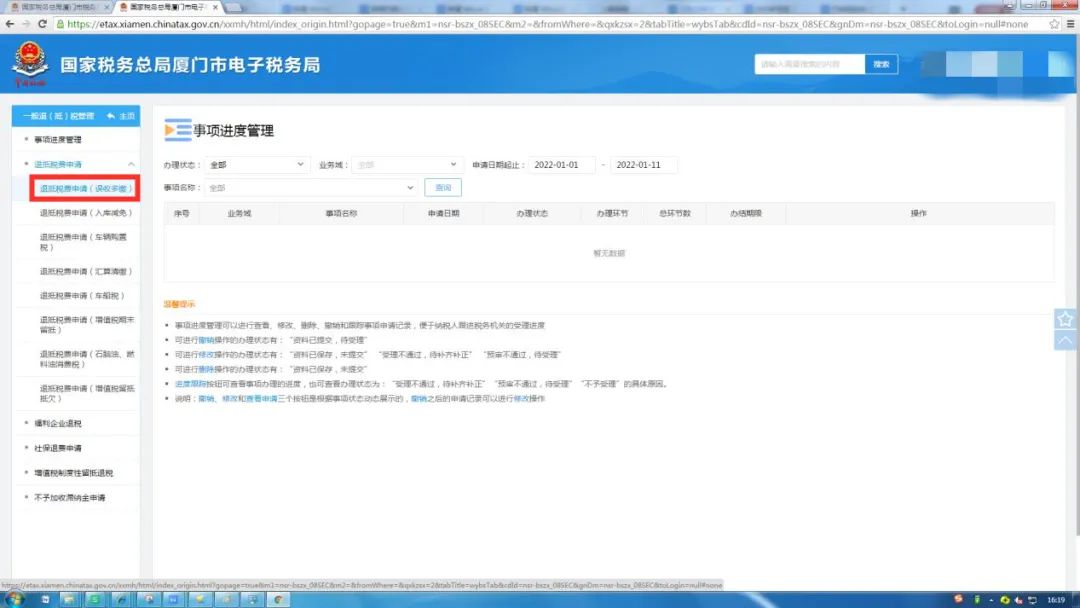Select 退抵税费申请（误收多缴）
This screenshot has width=1080, height=608.
pos(85,188)
